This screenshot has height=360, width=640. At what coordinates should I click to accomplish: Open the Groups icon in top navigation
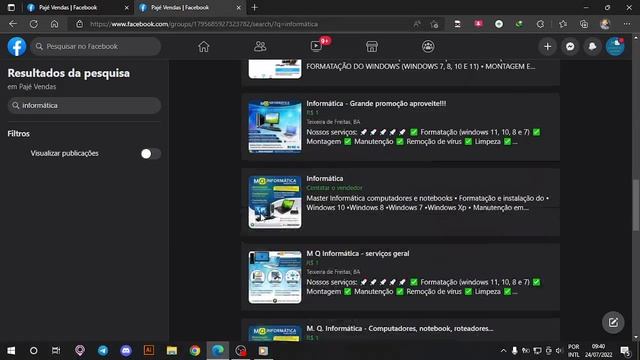click(428, 47)
